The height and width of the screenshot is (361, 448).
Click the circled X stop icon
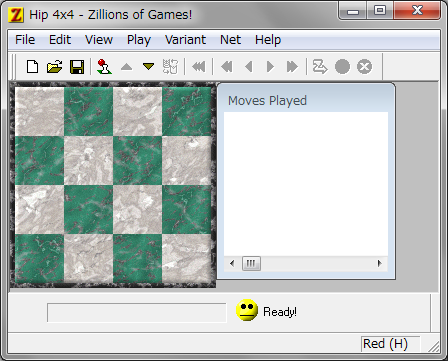tap(364, 67)
